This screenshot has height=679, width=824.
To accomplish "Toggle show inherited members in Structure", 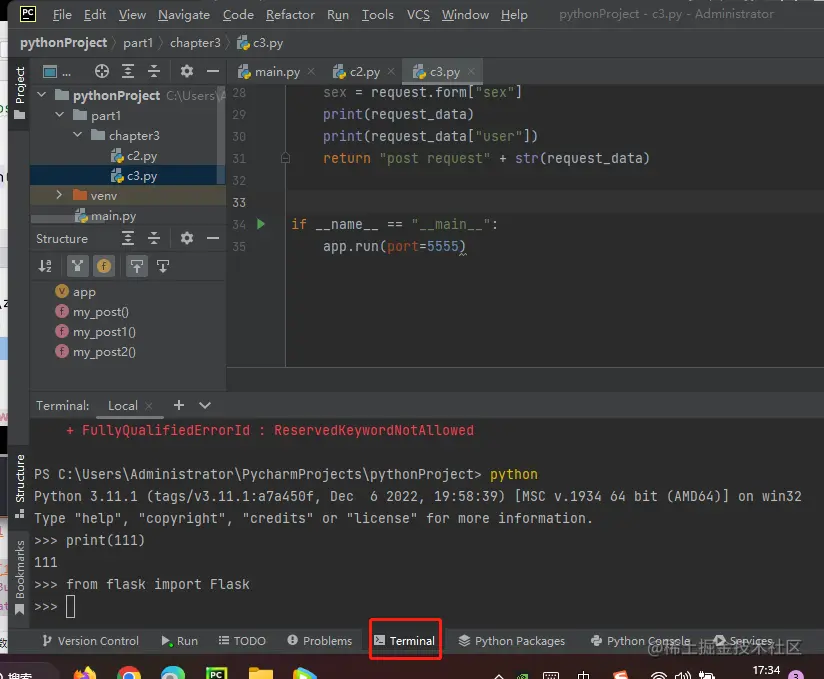I will click(78, 266).
